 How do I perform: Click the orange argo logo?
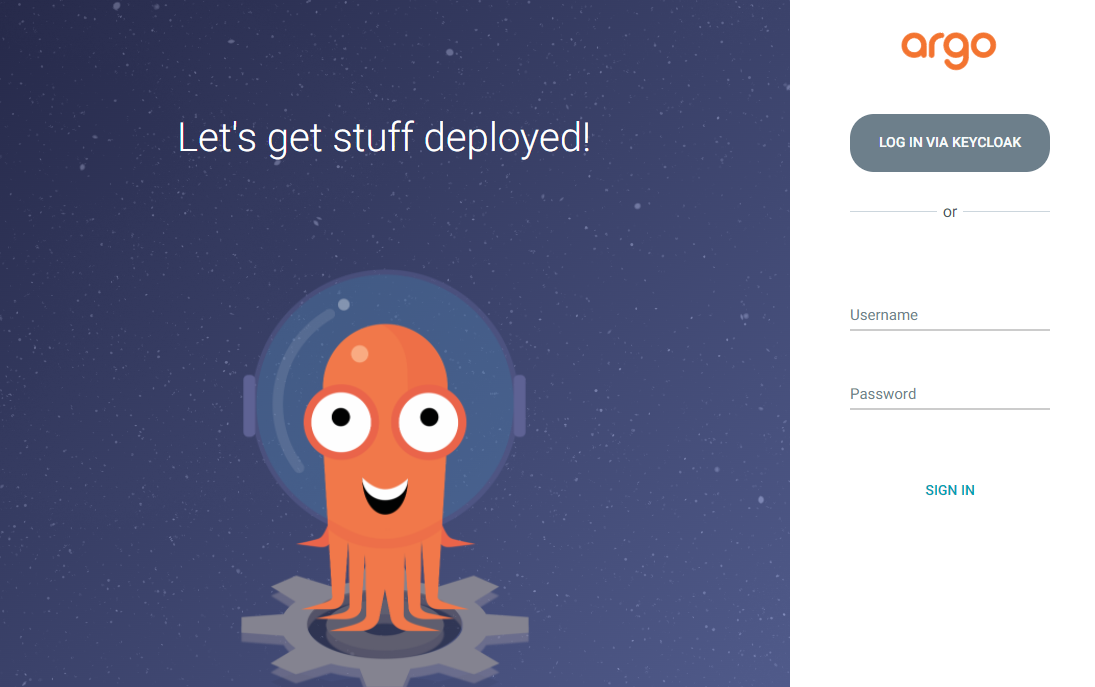pos(948,50)
